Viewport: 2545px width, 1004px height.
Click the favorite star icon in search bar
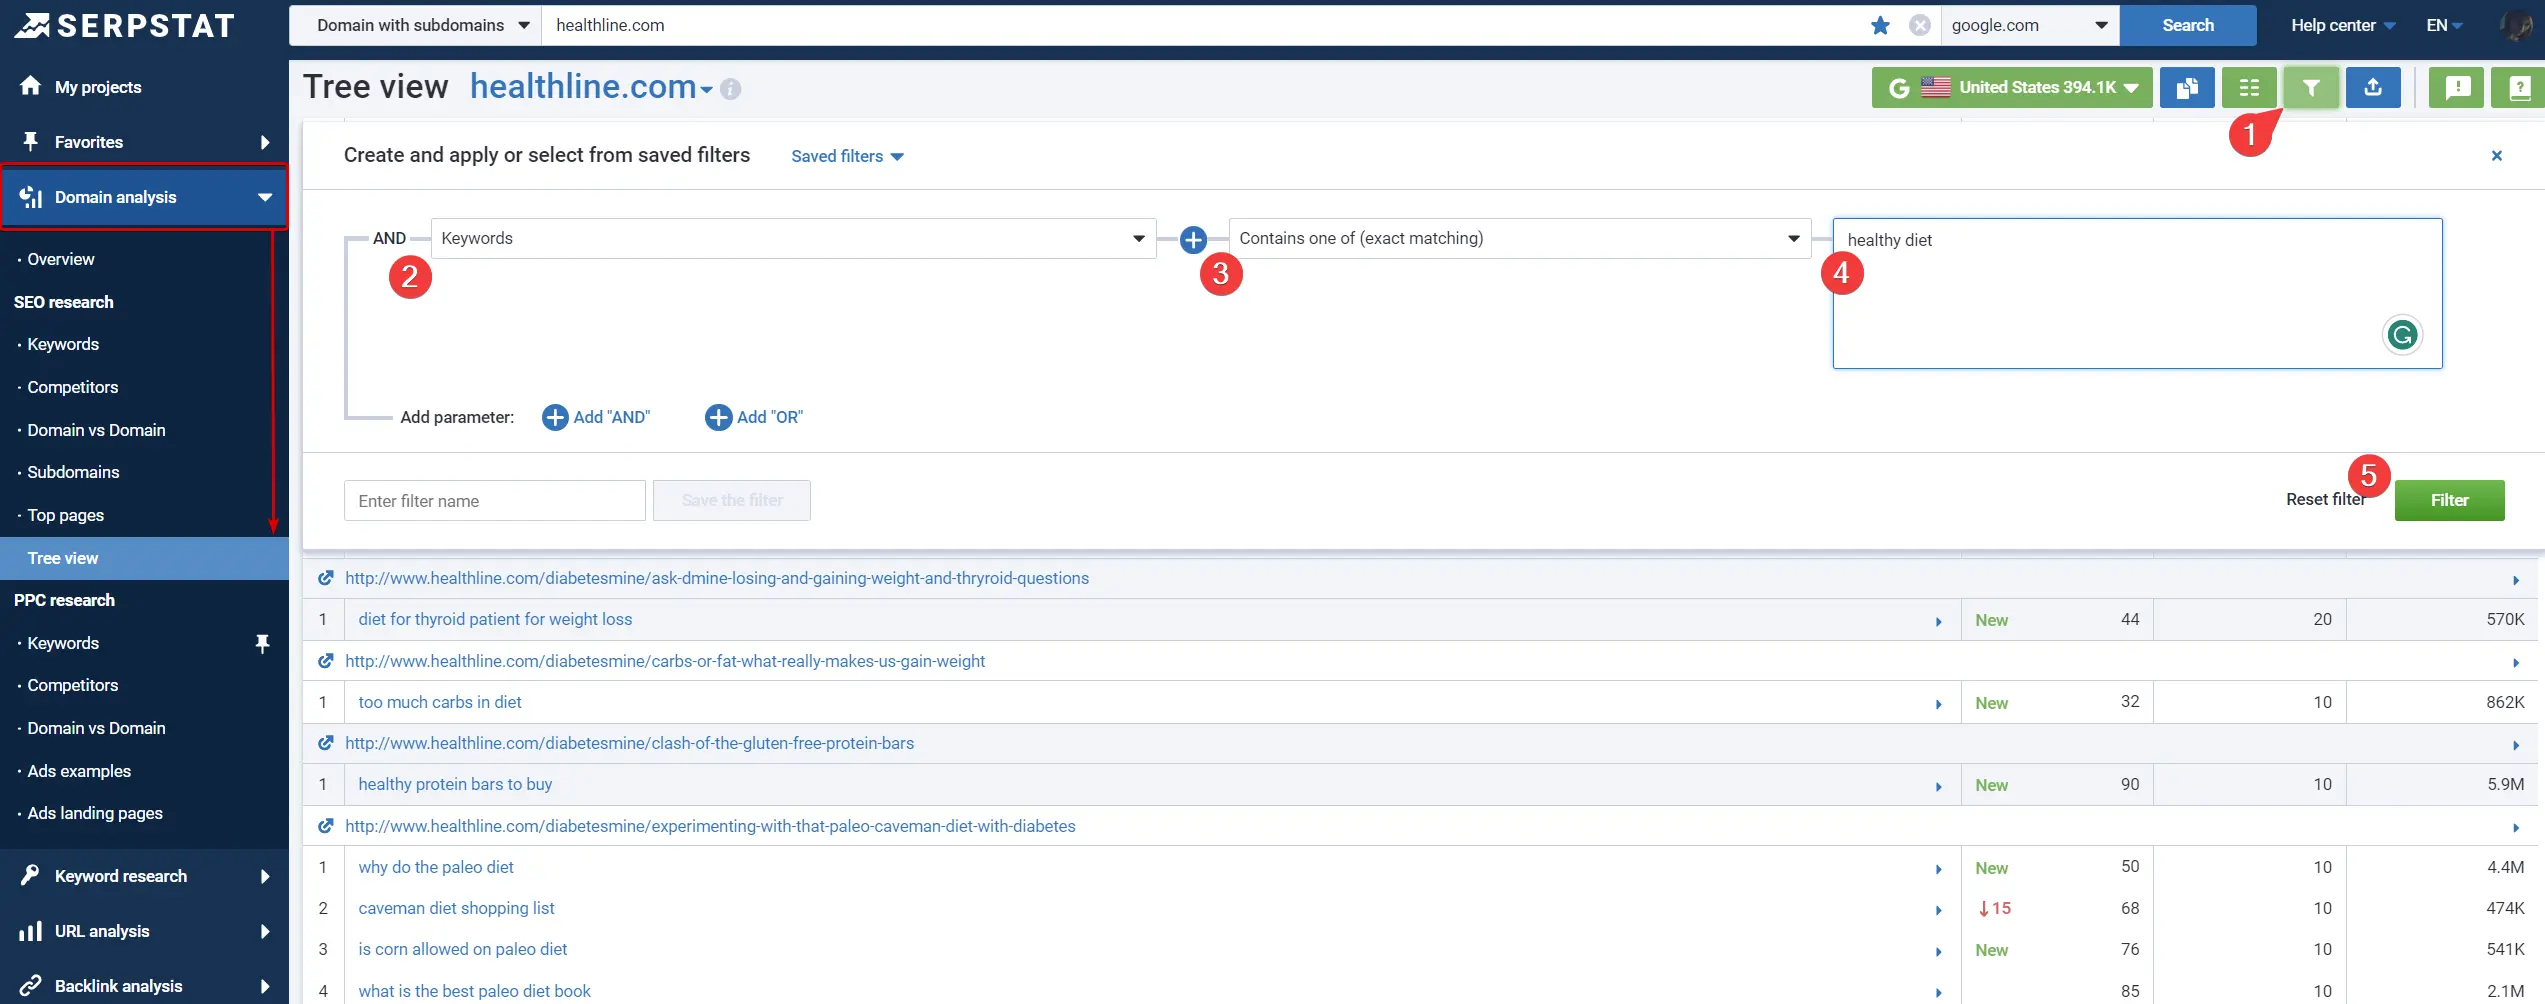1880,25
